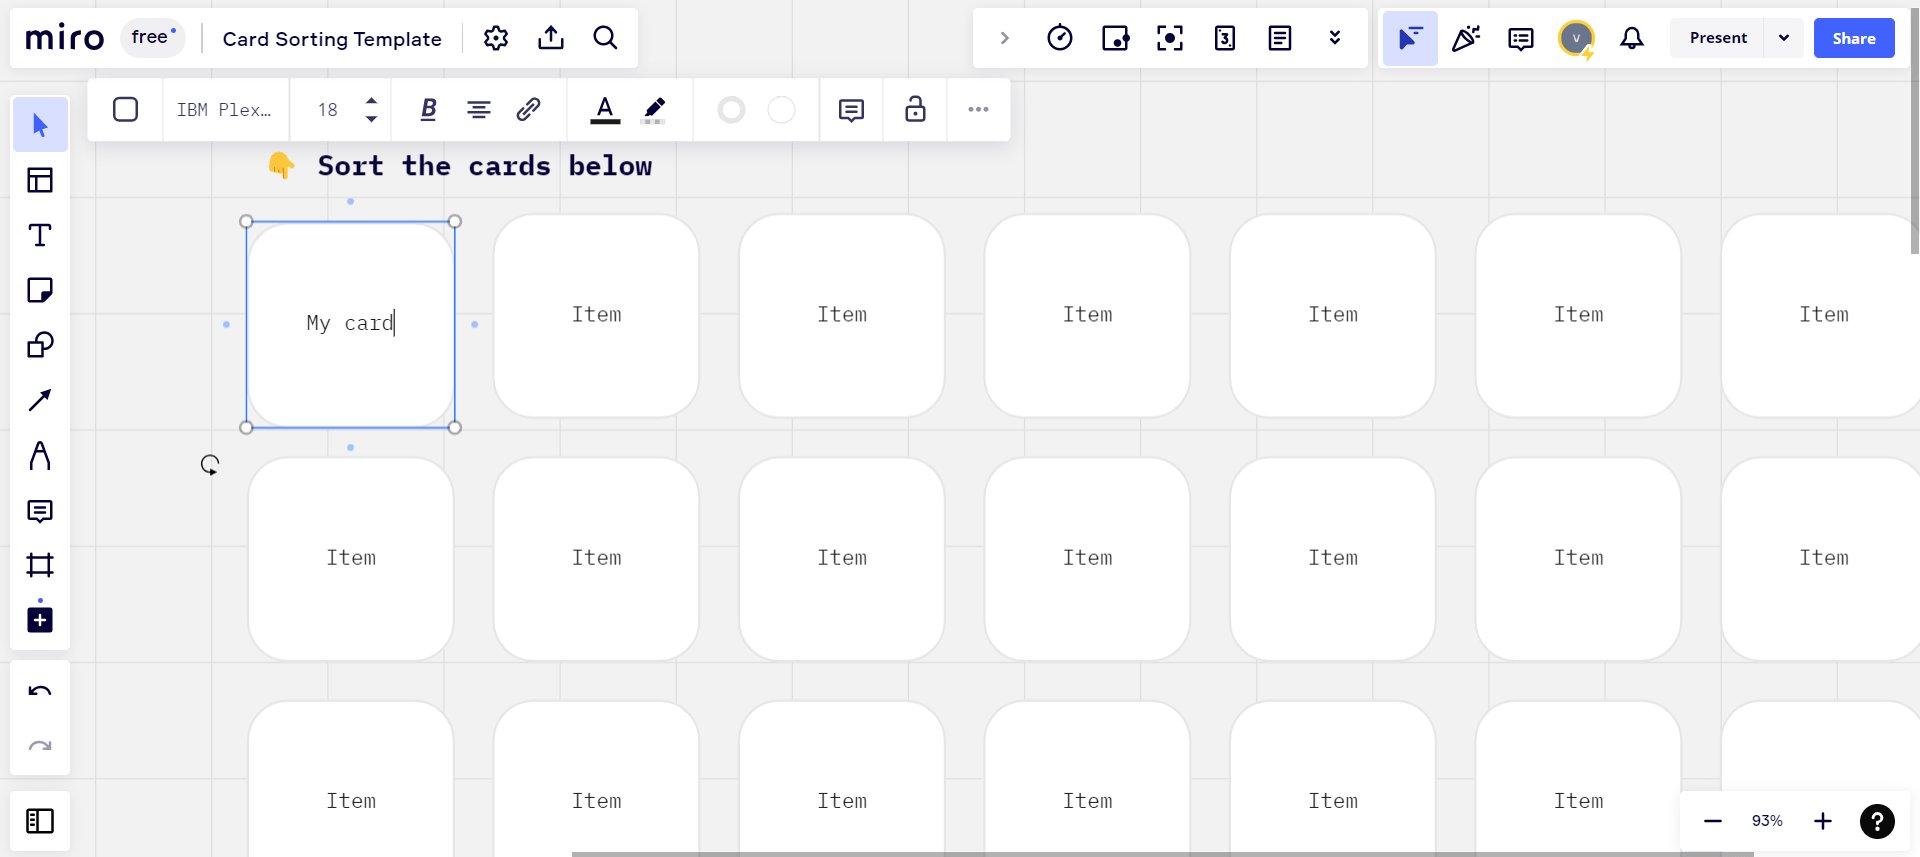Expand more apps double chevron

[x=1334, y=38]
